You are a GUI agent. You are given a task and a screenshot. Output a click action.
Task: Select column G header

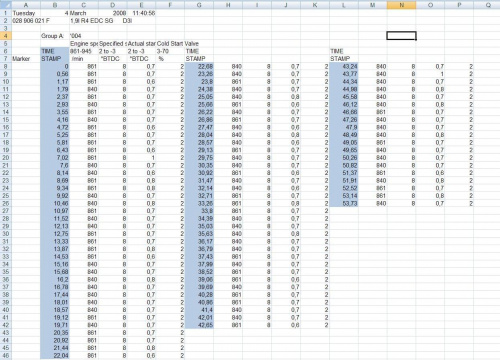tap(199, 5)
